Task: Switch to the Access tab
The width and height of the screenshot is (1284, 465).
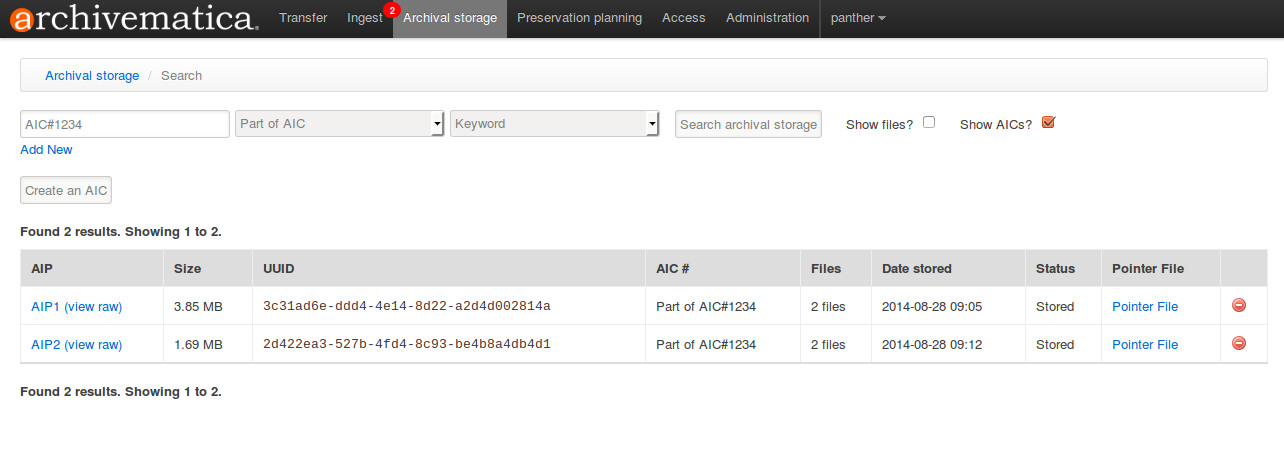Action: (683, 18)
